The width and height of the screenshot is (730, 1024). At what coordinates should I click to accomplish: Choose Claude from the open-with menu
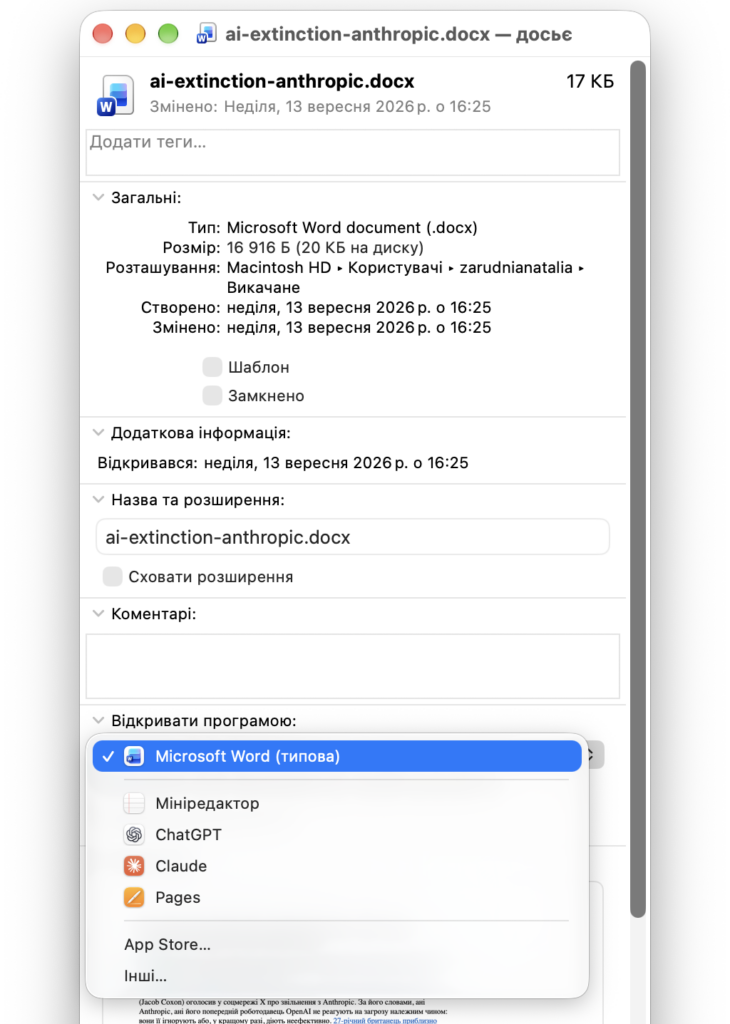337,866
